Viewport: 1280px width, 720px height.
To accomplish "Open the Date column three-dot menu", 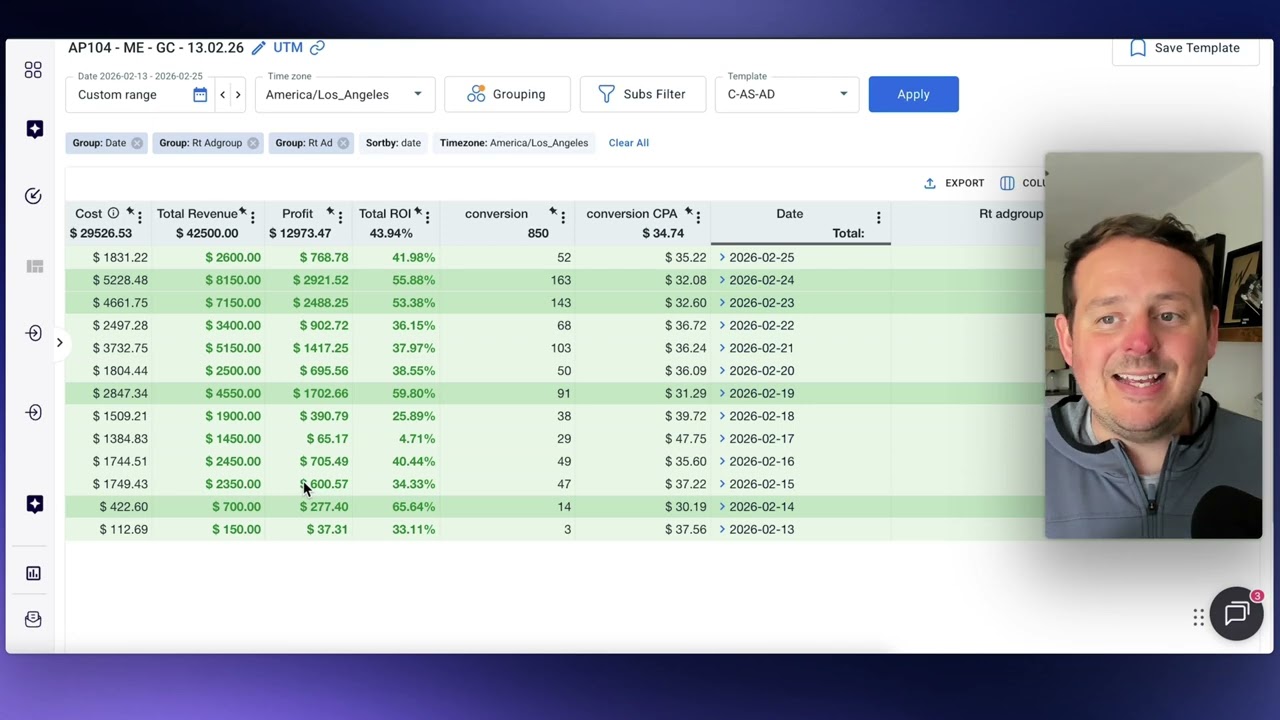I will [878, 217].
